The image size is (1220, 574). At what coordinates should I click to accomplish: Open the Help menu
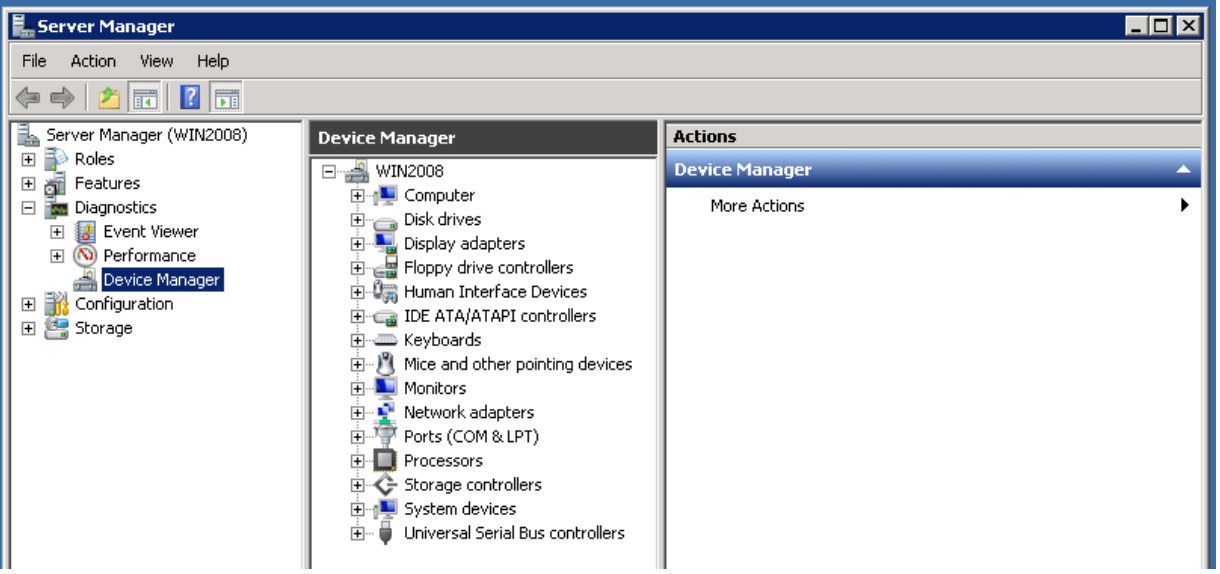click(213, 61)
